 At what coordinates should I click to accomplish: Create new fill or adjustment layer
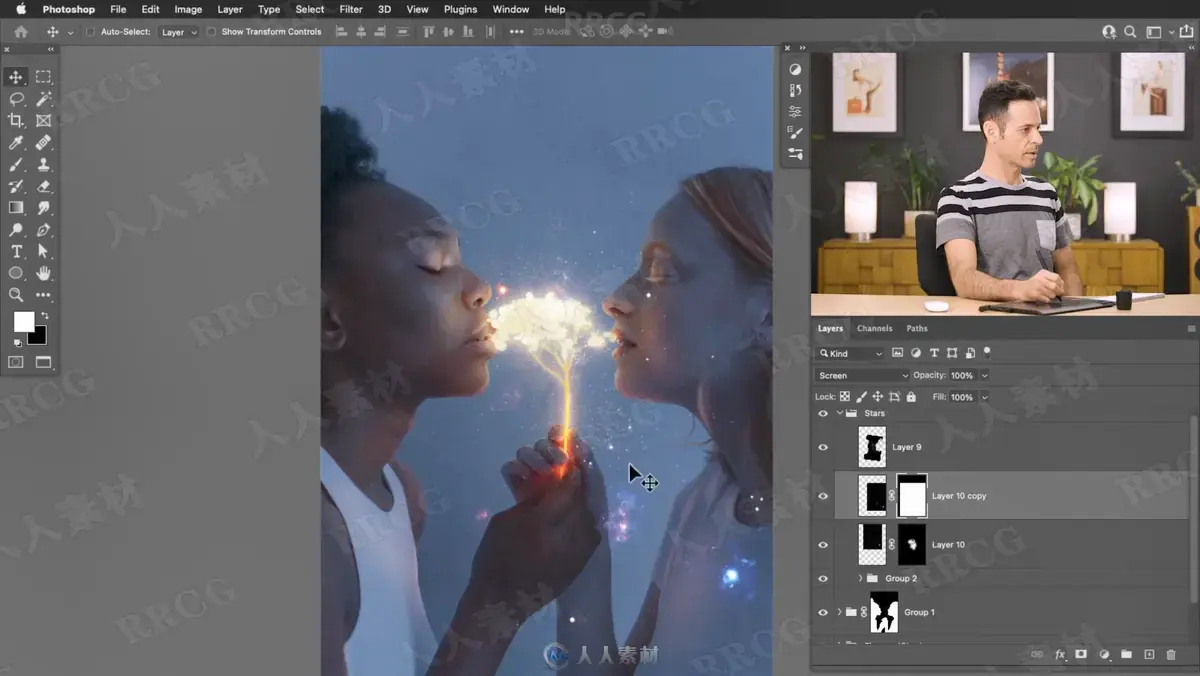(1104, 655)
